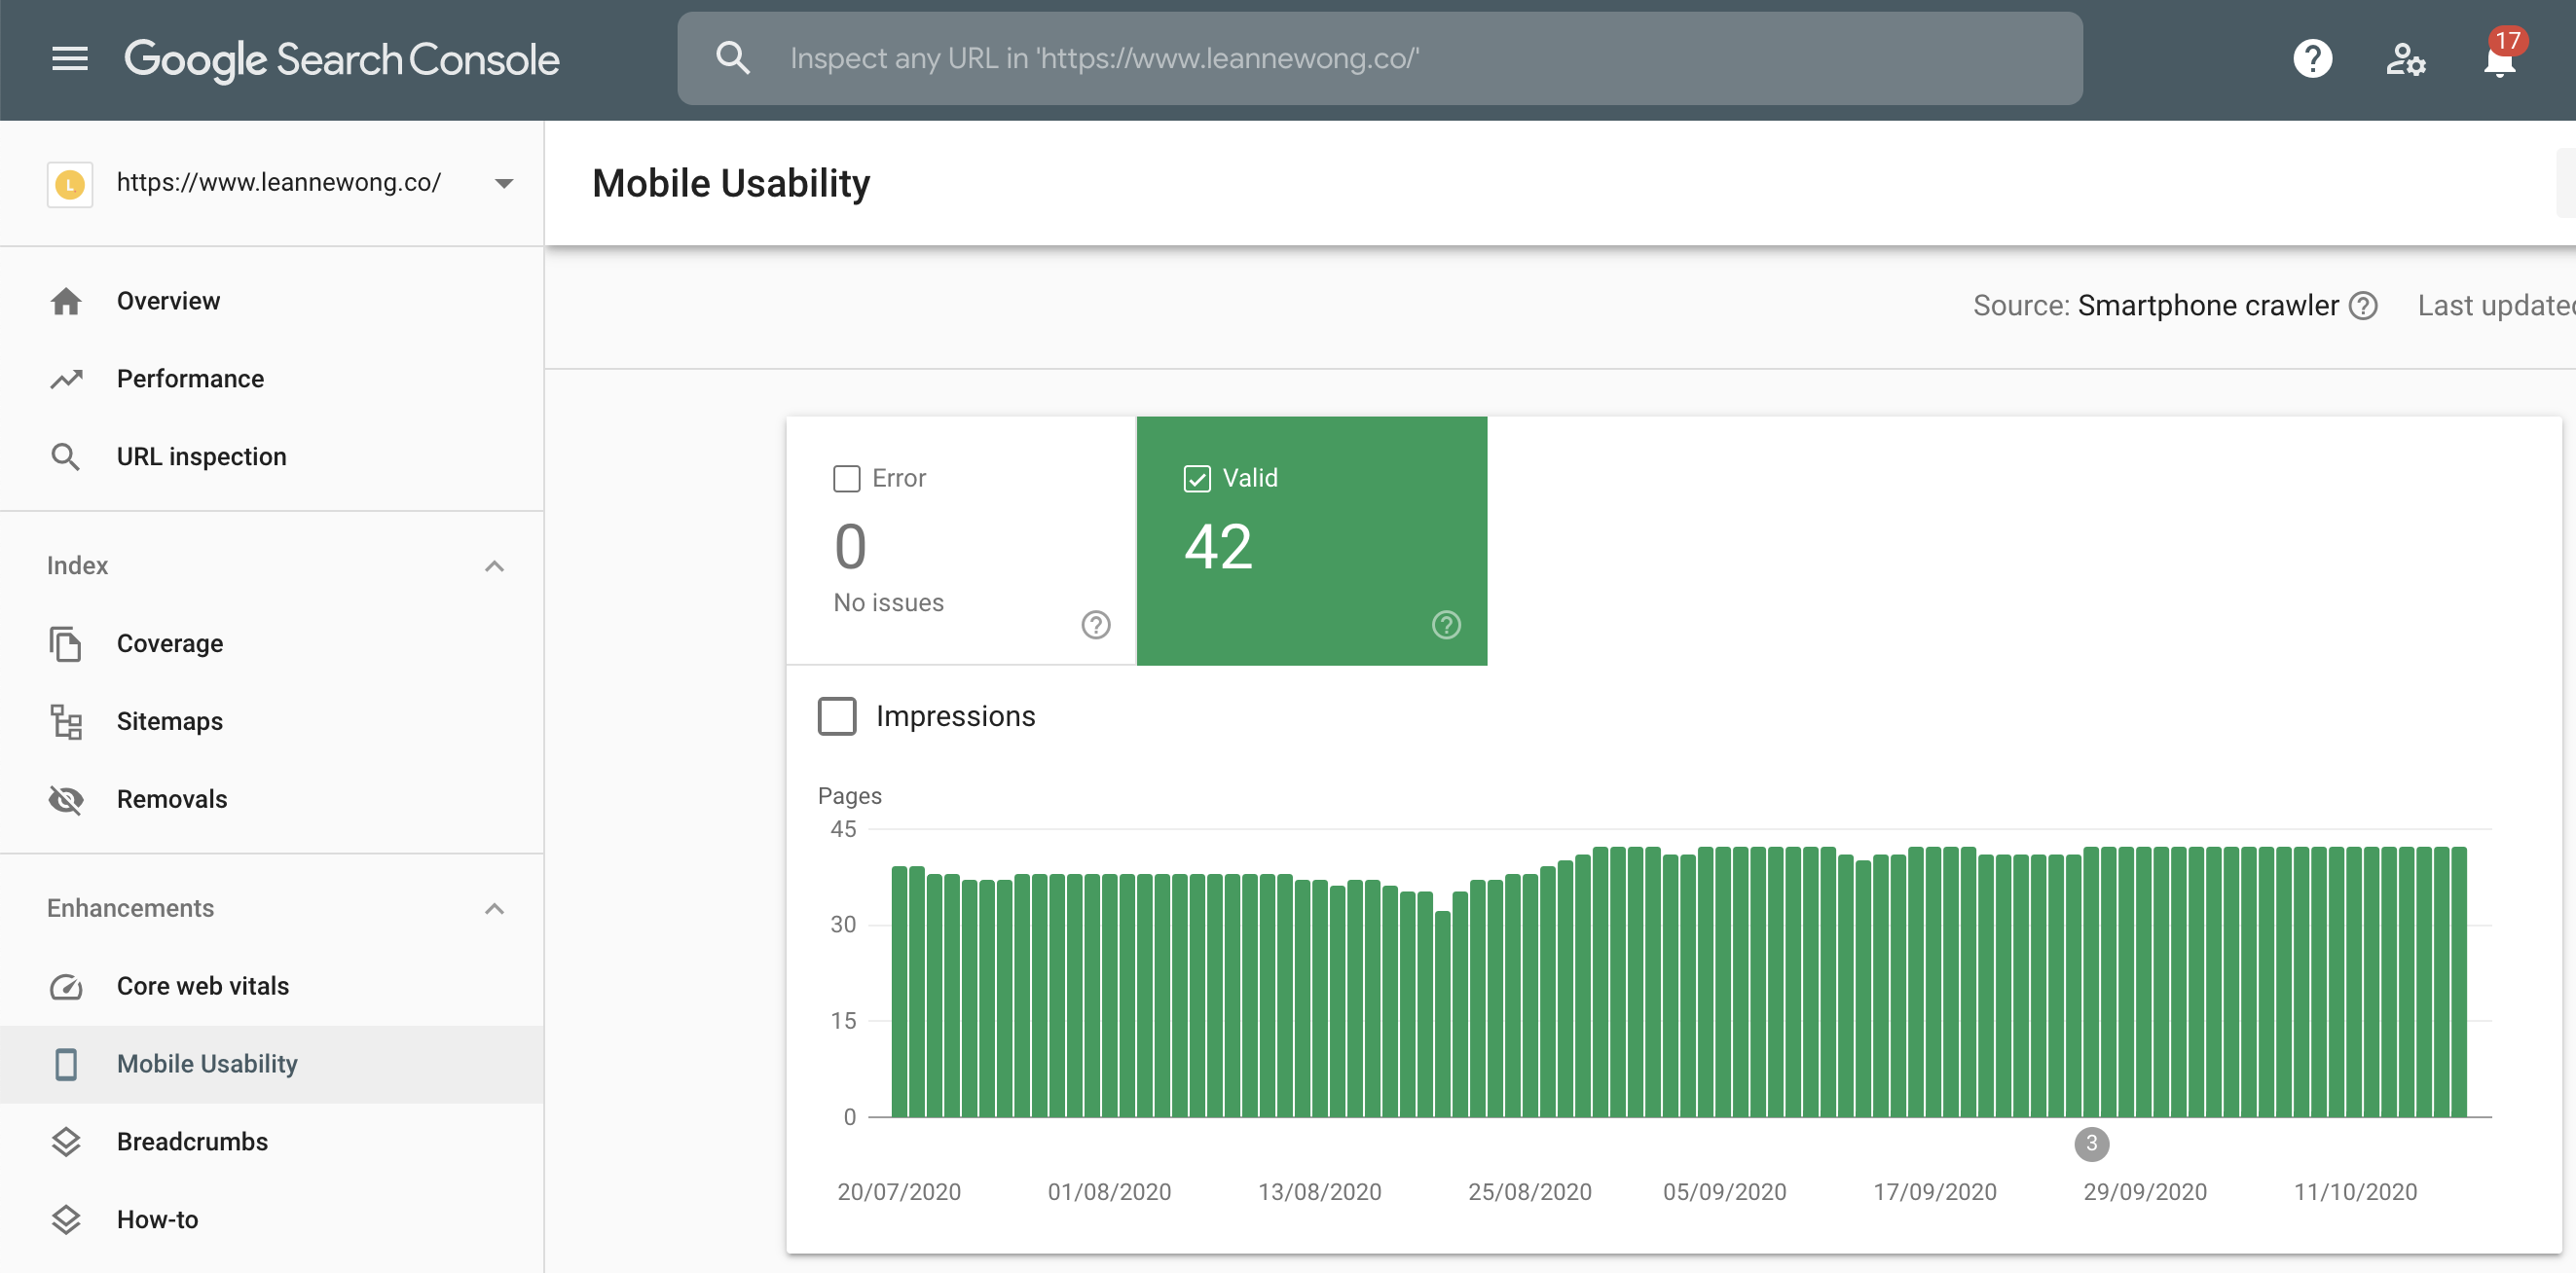
Task: Click the Index section heading
Action: click(77, 566)
